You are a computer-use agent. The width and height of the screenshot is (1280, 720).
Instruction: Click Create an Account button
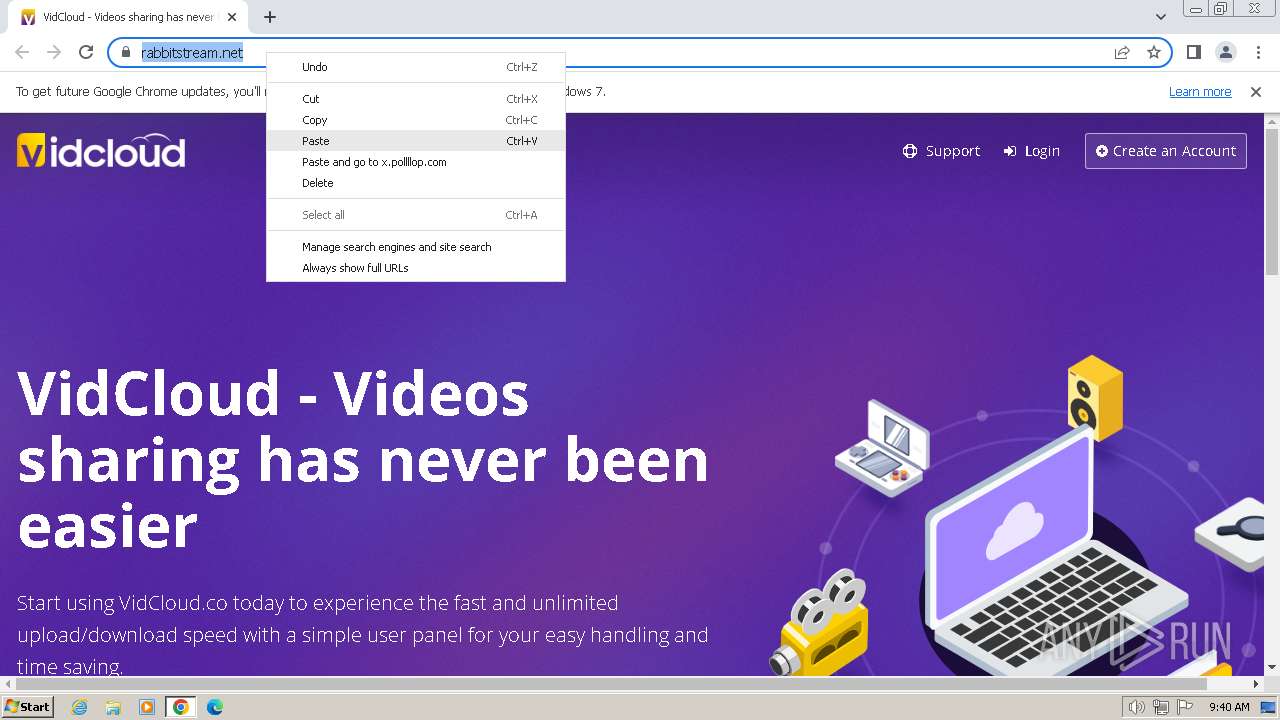[1166, 151]
